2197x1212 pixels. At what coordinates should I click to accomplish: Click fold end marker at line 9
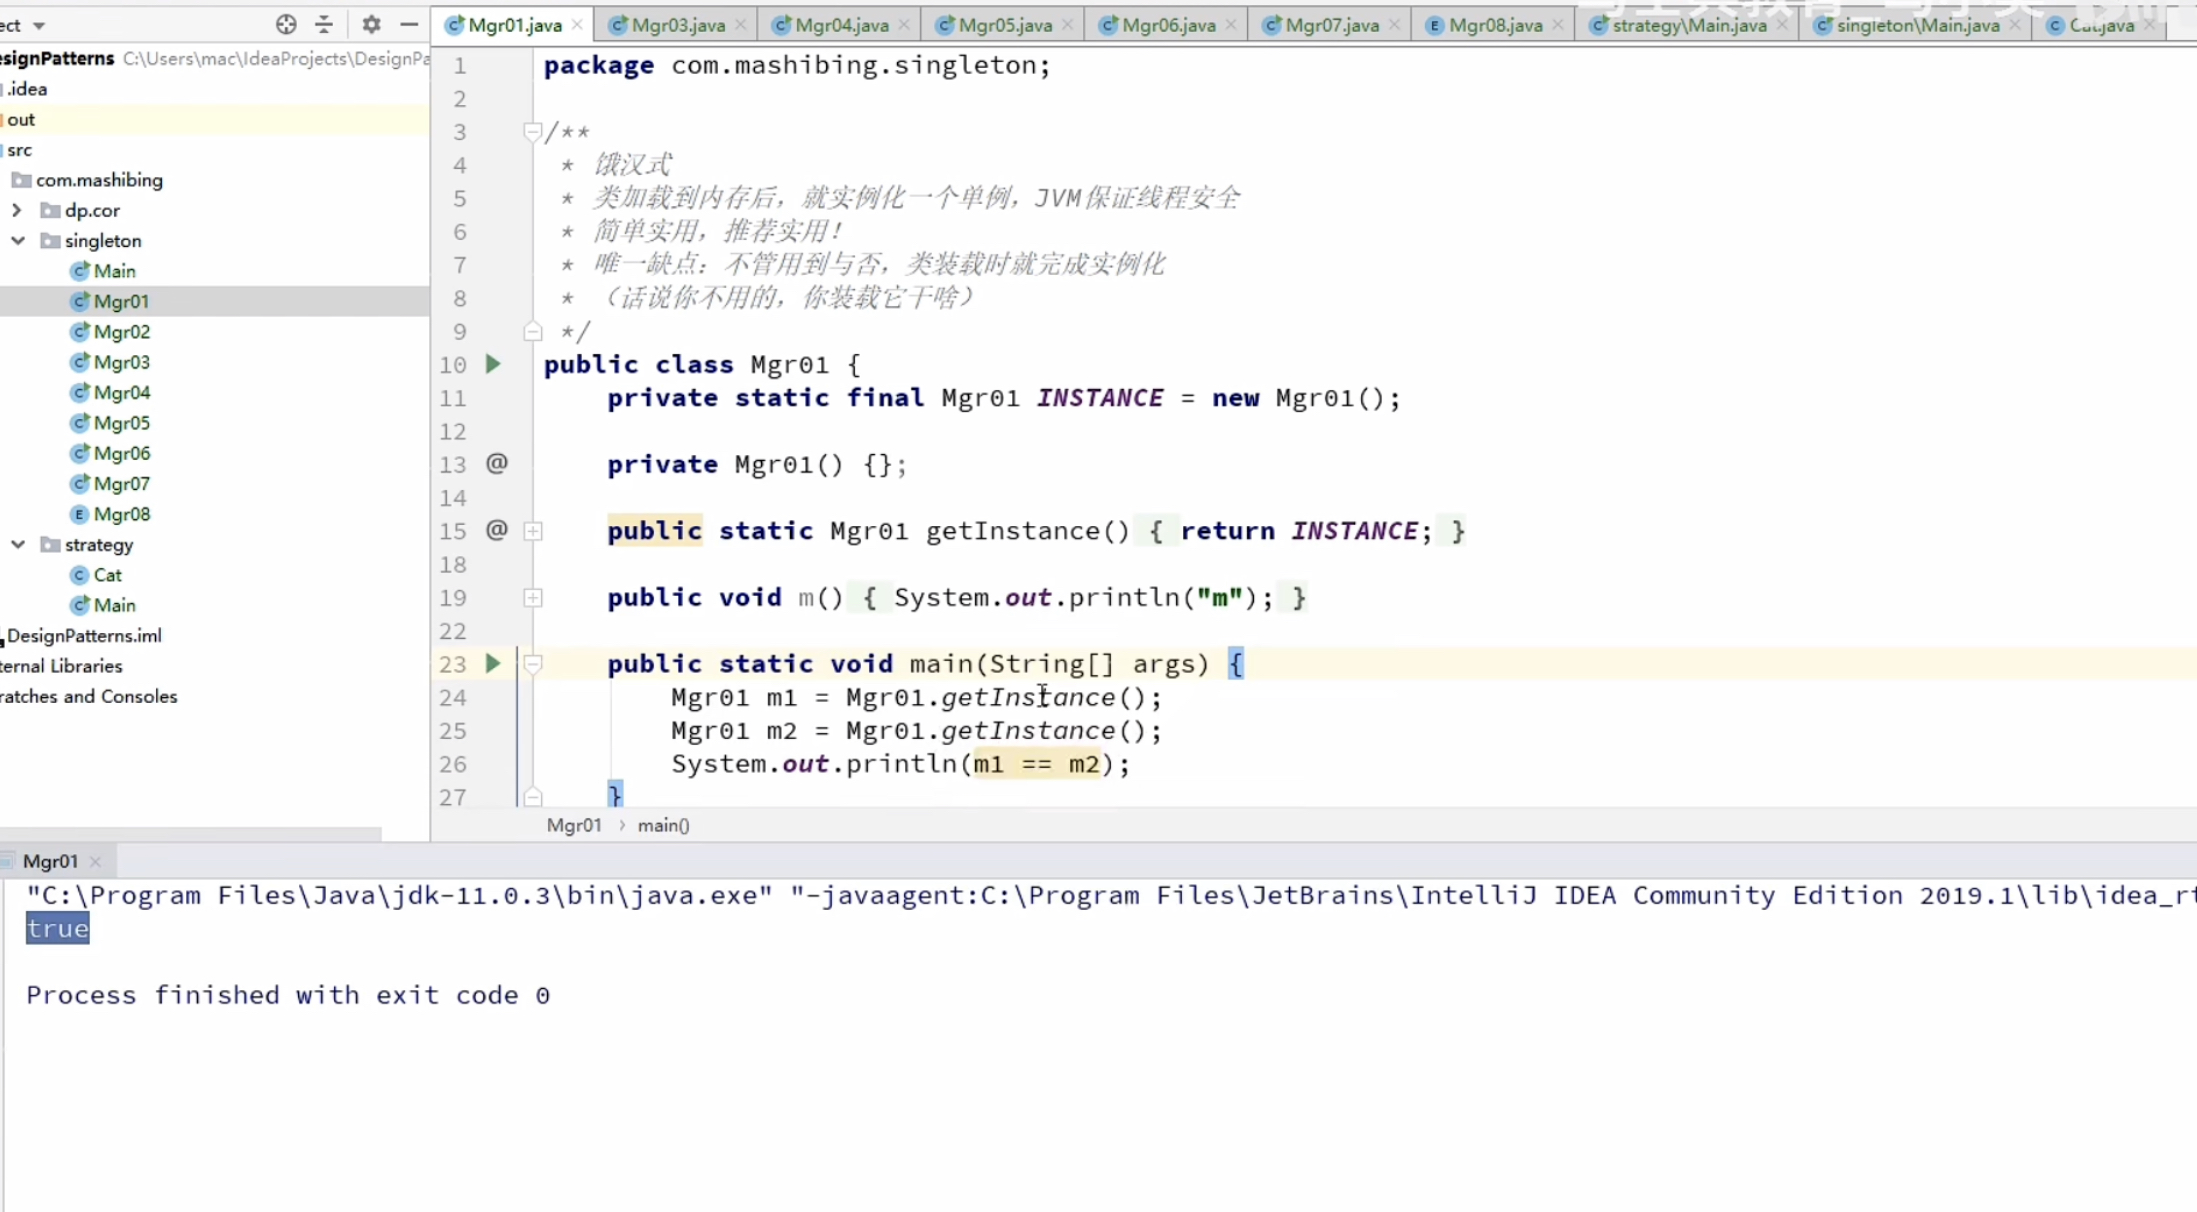(x=533, y=331)
